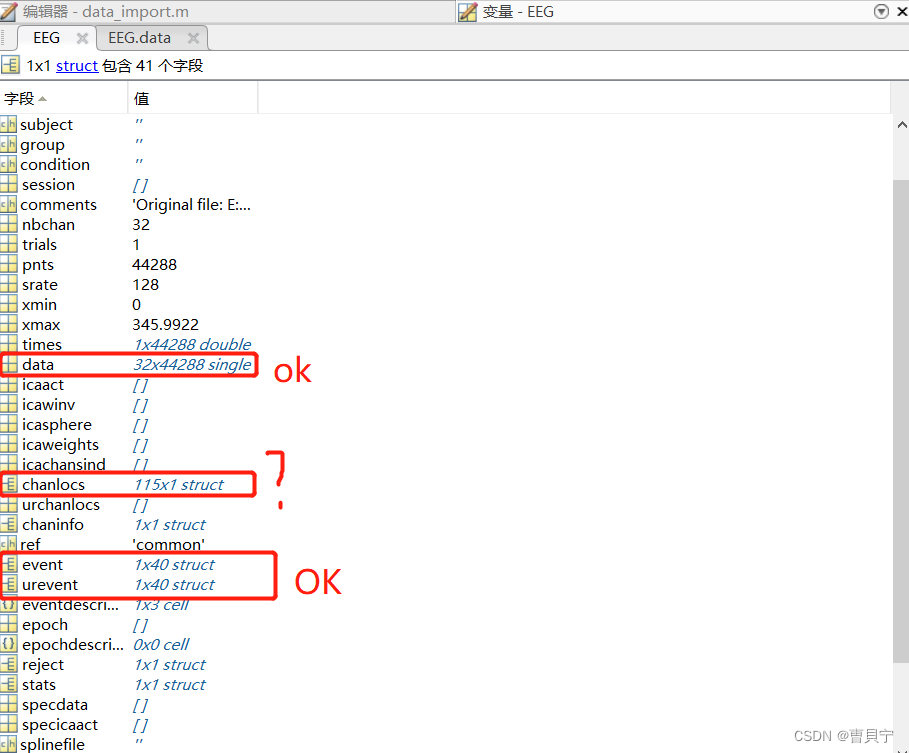Click the trials field matrix icon
This screenshot has width=909, height=753.
pyautogui.click(x=8, y=245)
